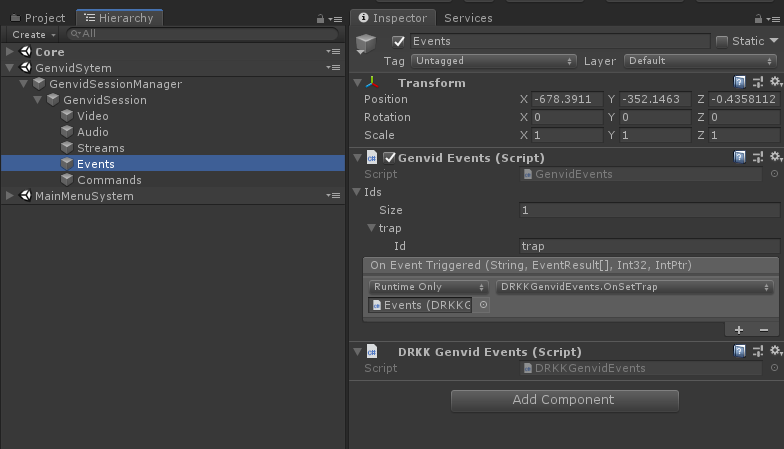Toggle the Hierarchy panel lock icon

pyautogui.click(x=320, y=19)
